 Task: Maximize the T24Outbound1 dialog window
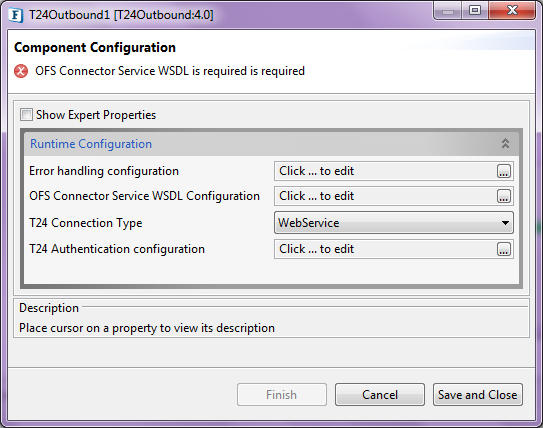pos(475,11)
